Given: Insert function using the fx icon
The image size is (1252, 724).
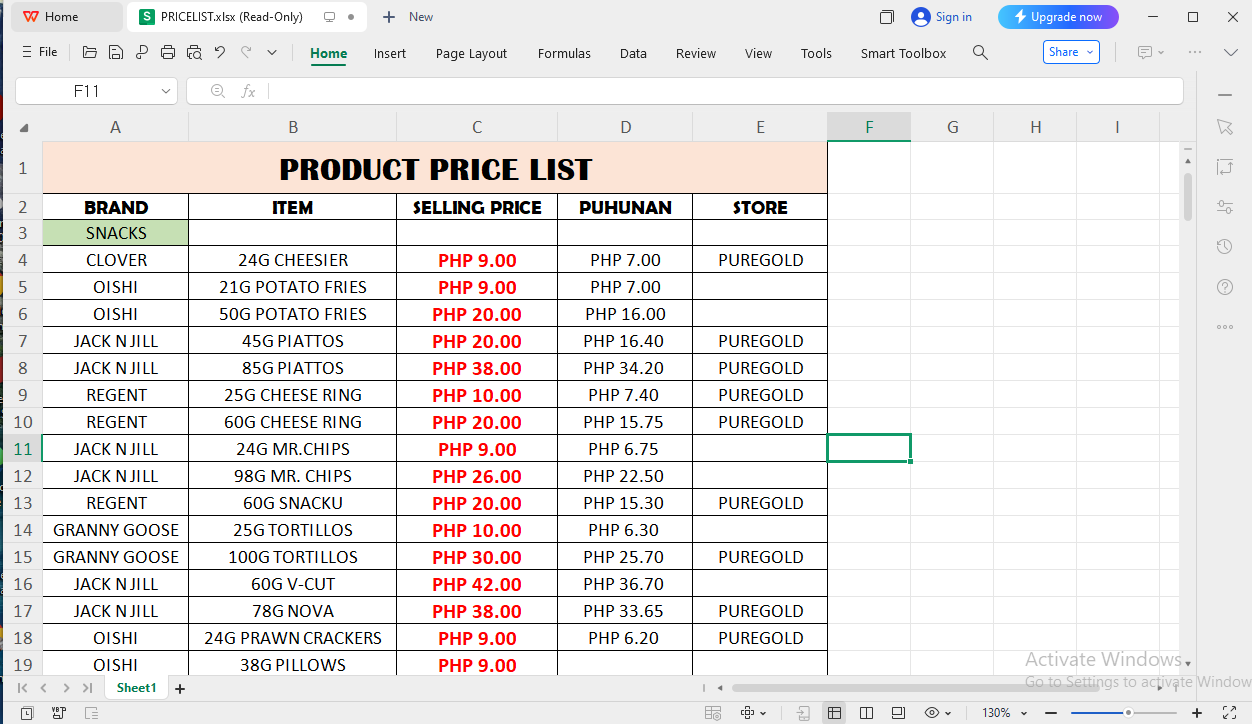Looking at the screenshot, I should click(248, 91).
